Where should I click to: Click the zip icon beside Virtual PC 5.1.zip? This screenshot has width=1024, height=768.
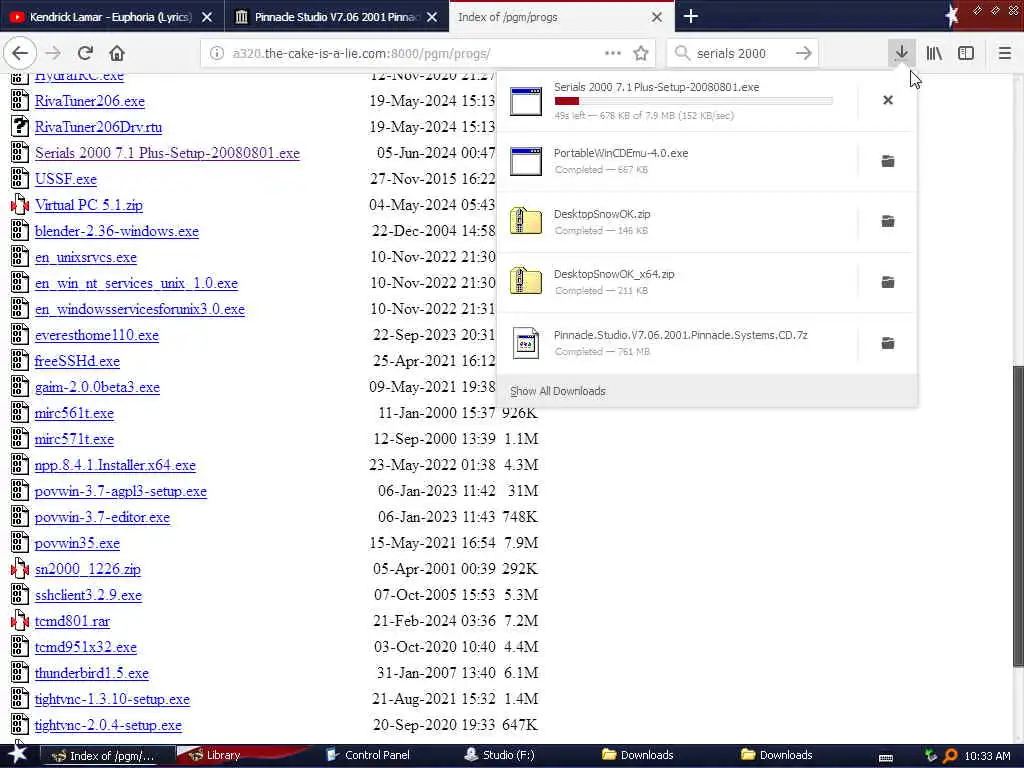point(20,205)
